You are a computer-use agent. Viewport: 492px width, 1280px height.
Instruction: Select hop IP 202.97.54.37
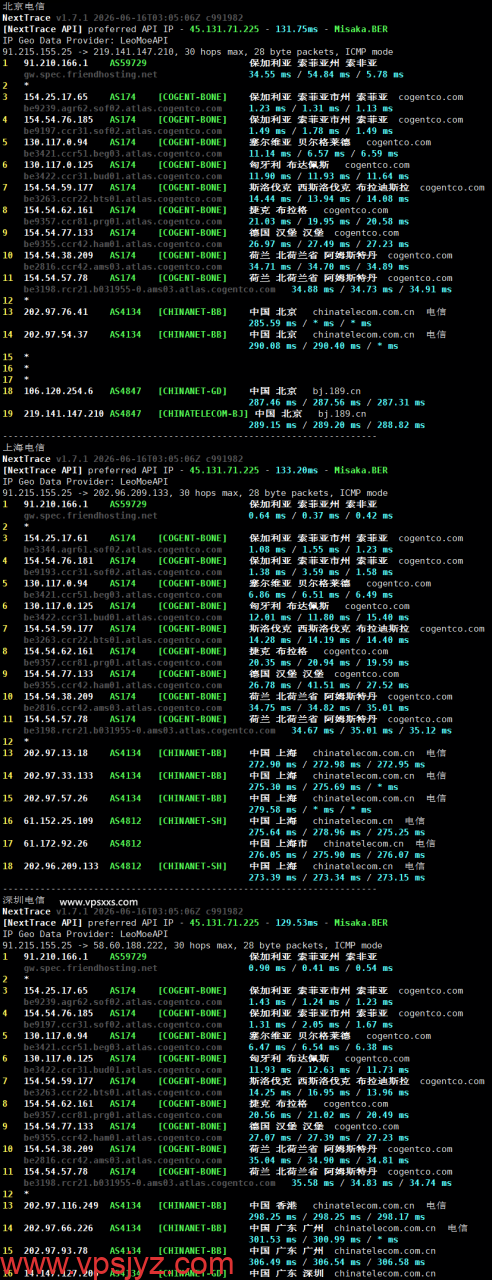click(54, 334)
